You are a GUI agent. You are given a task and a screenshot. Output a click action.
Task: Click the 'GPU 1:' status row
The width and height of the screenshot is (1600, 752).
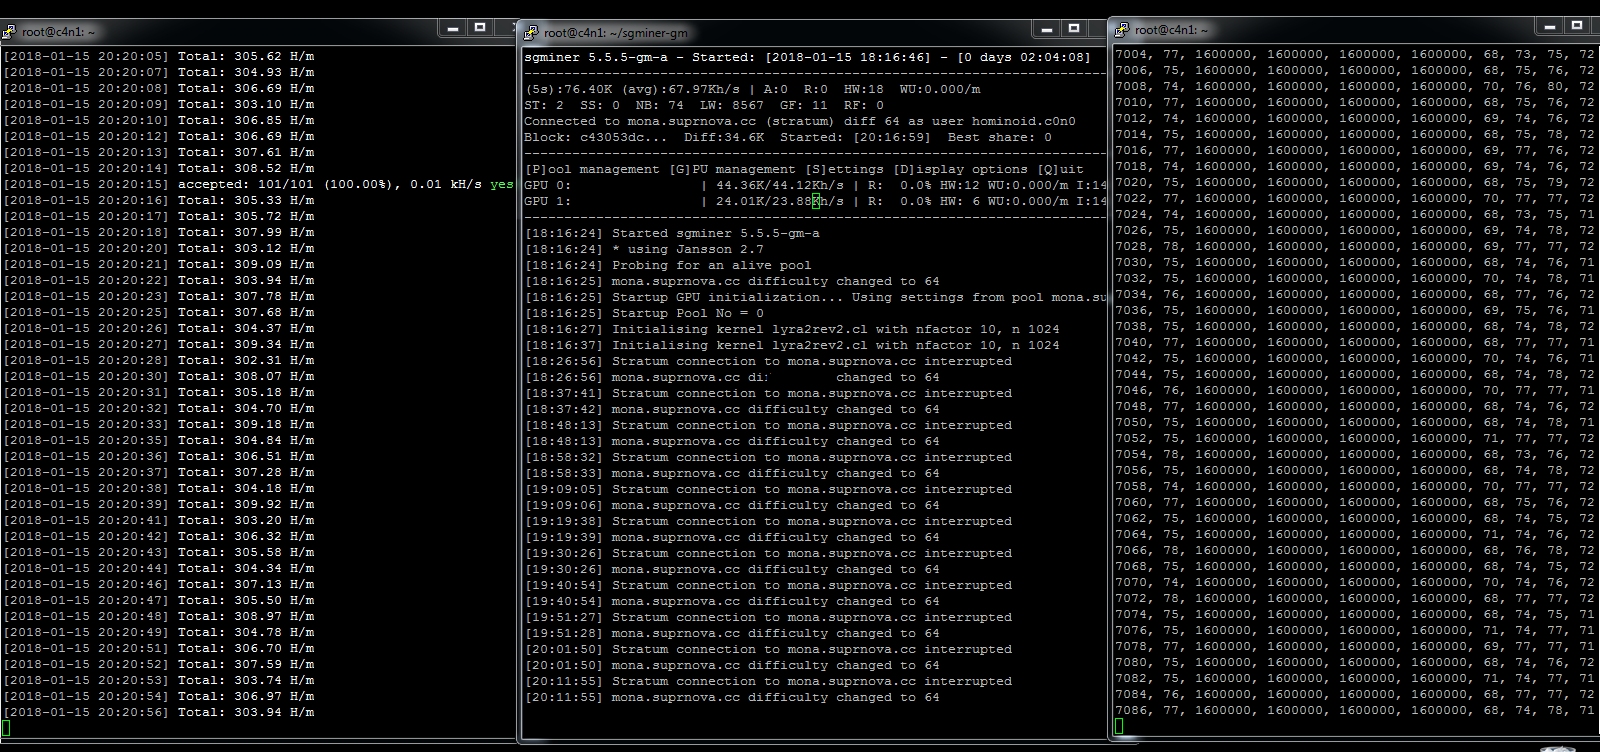tap(815, 201)
